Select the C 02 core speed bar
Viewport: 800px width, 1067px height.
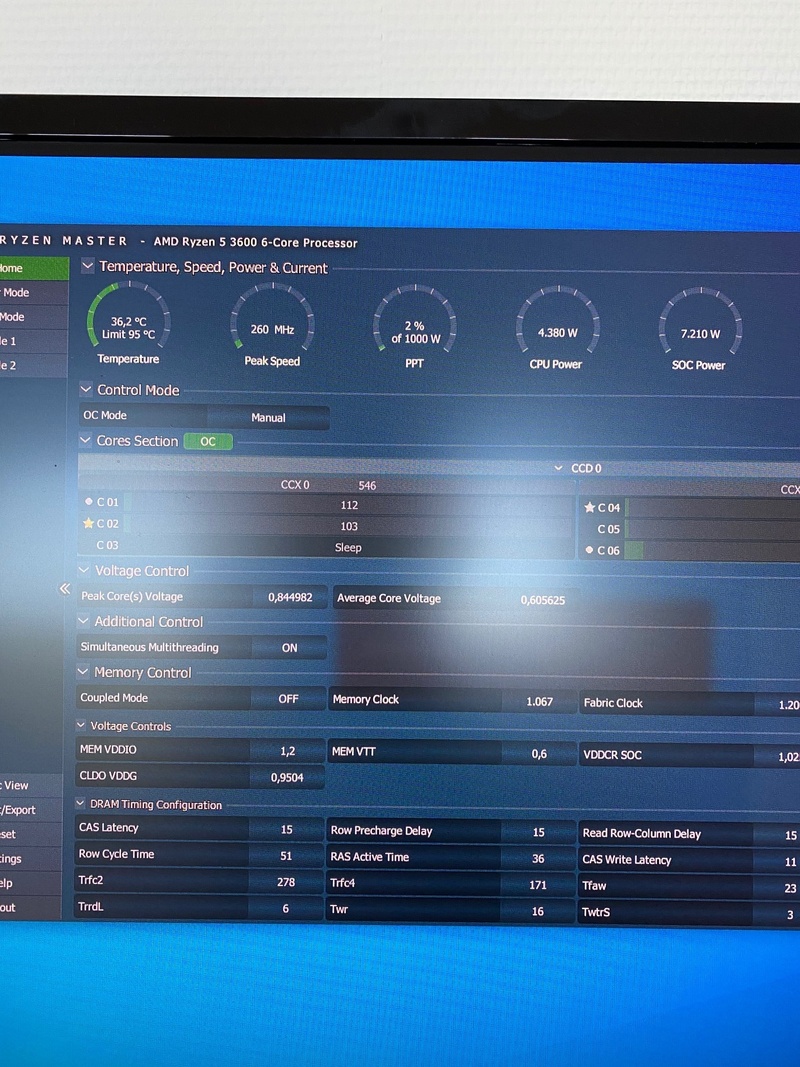click(349, 526)
